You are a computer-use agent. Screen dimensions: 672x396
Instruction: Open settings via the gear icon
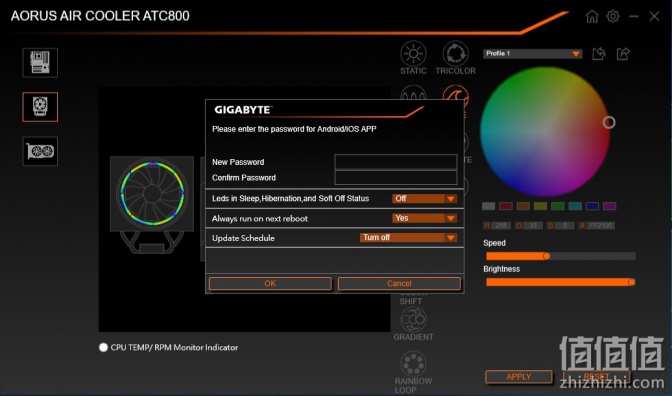click(613, 16)
